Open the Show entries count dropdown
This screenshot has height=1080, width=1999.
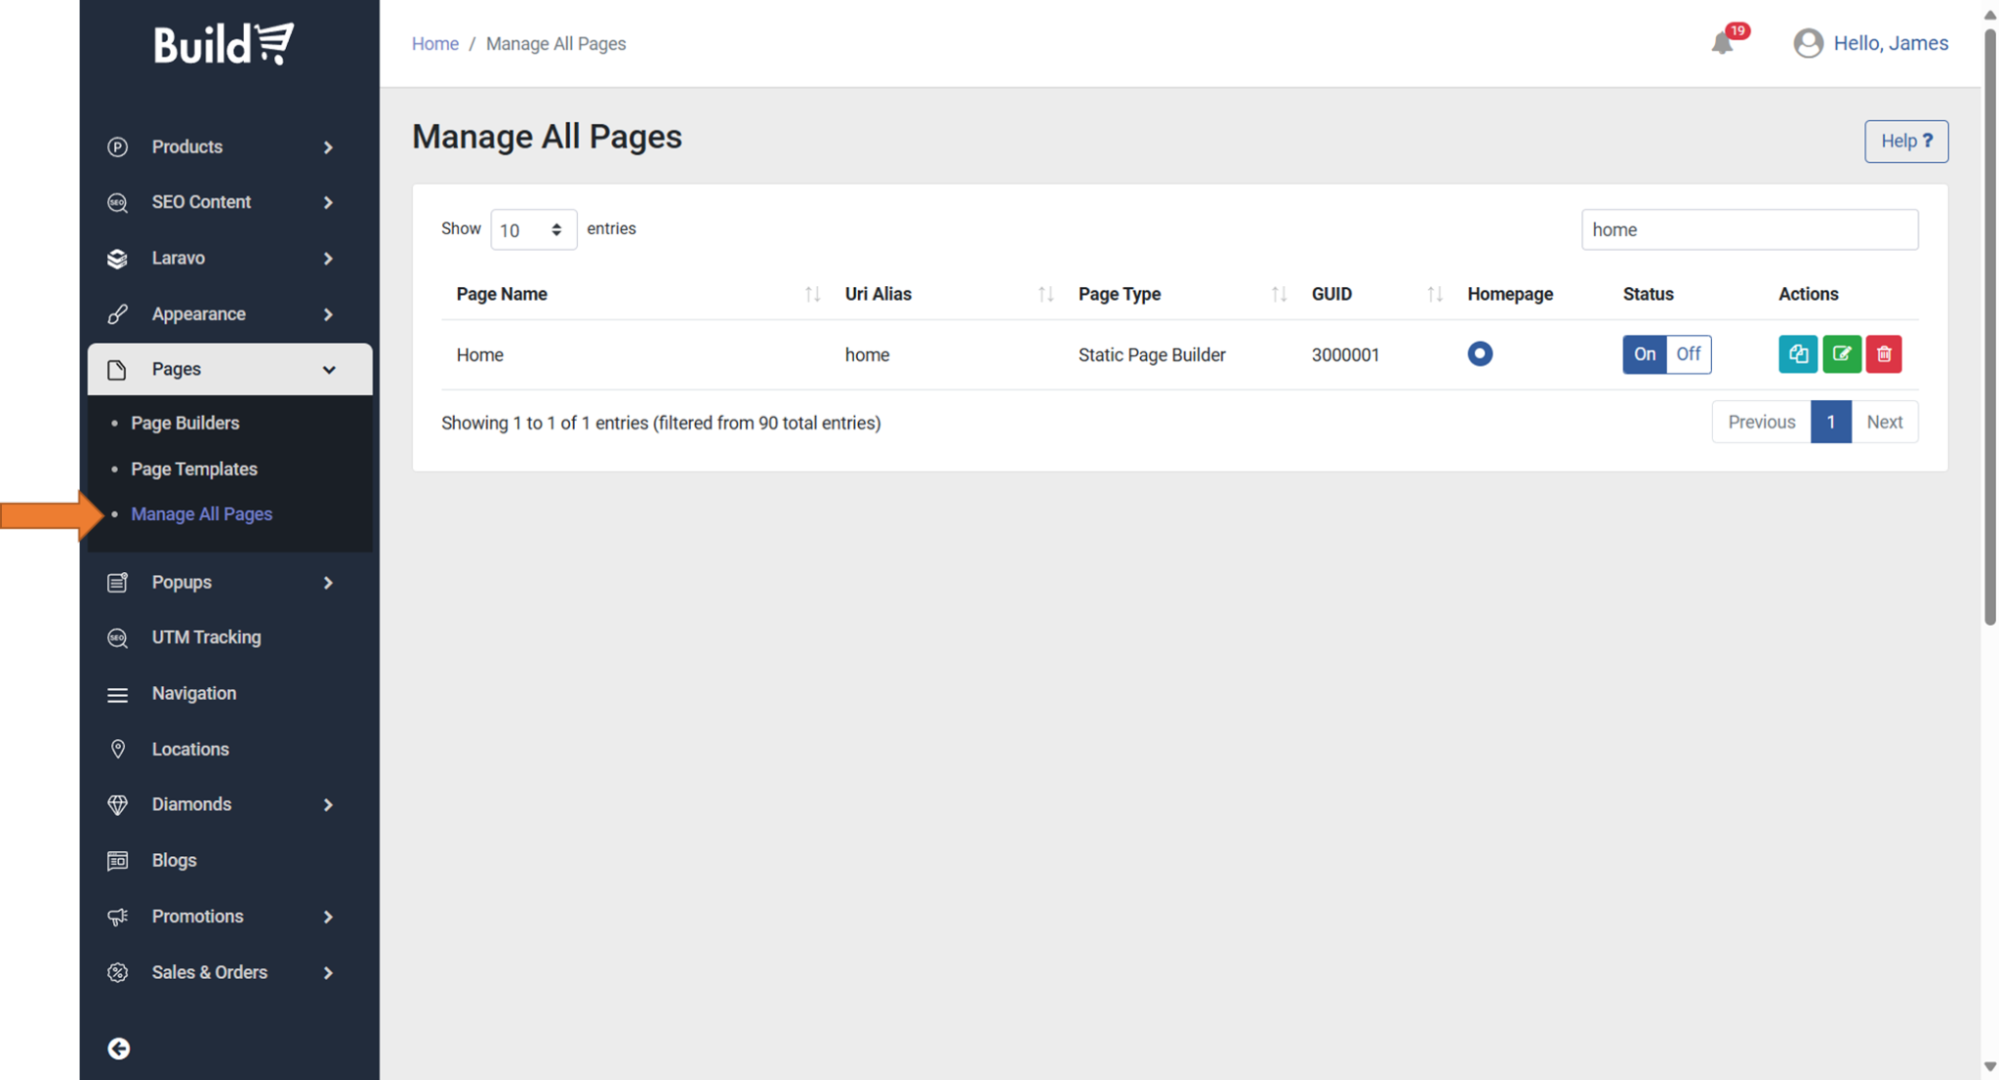(533, 230)
